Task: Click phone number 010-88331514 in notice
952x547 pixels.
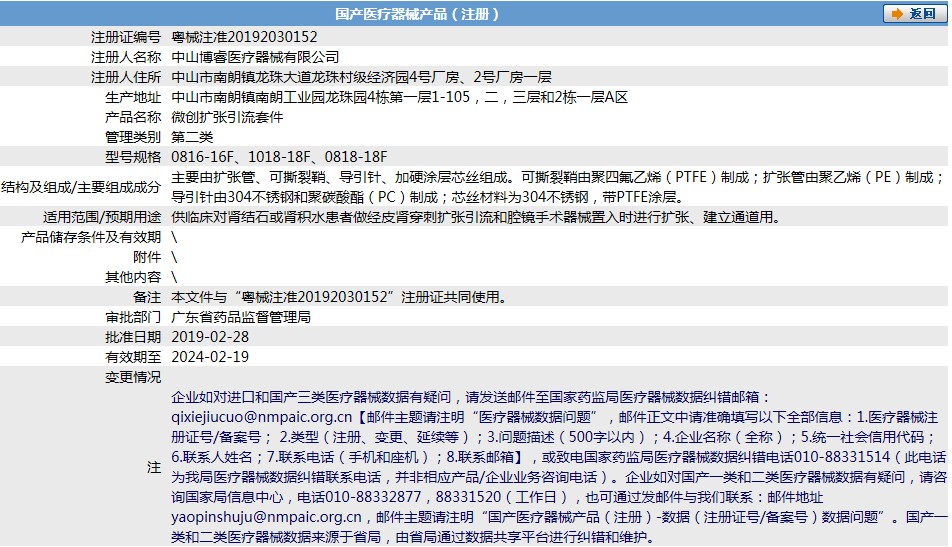Action: pyautogui.click(x=842, y=457)
